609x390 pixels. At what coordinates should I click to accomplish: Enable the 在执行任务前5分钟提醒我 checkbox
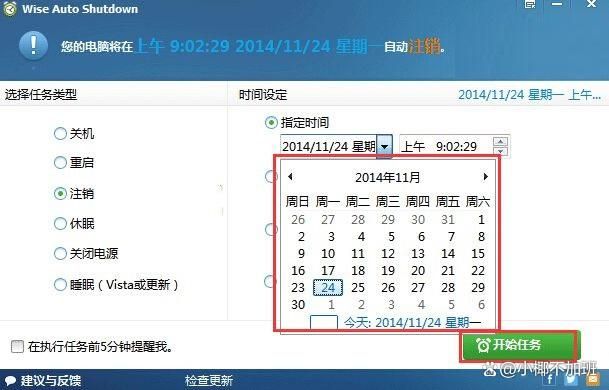[17, 346]
